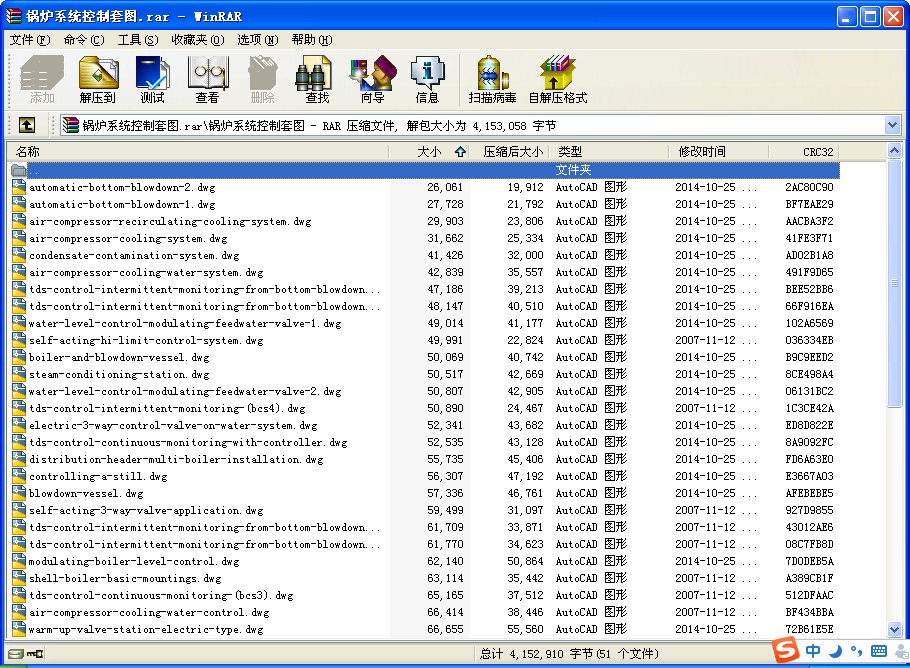Select automatic-bottom-blowdown-2.dwg file
The image size is (910, 668).
click(122, 187)
